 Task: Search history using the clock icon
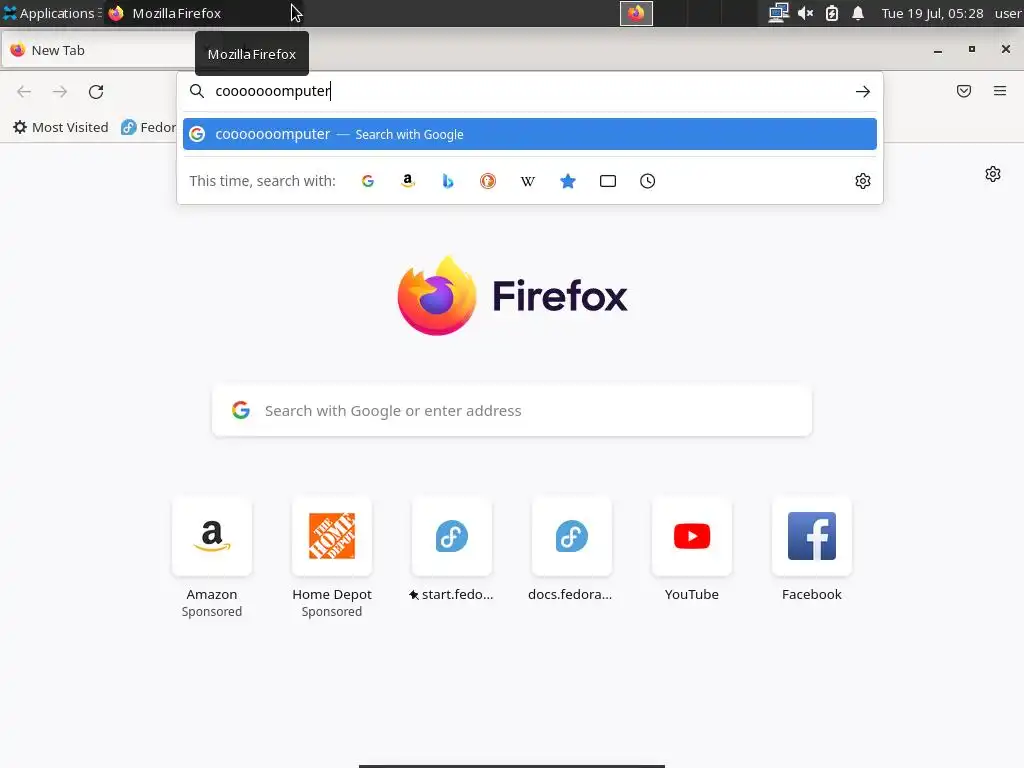click(647, 181)
